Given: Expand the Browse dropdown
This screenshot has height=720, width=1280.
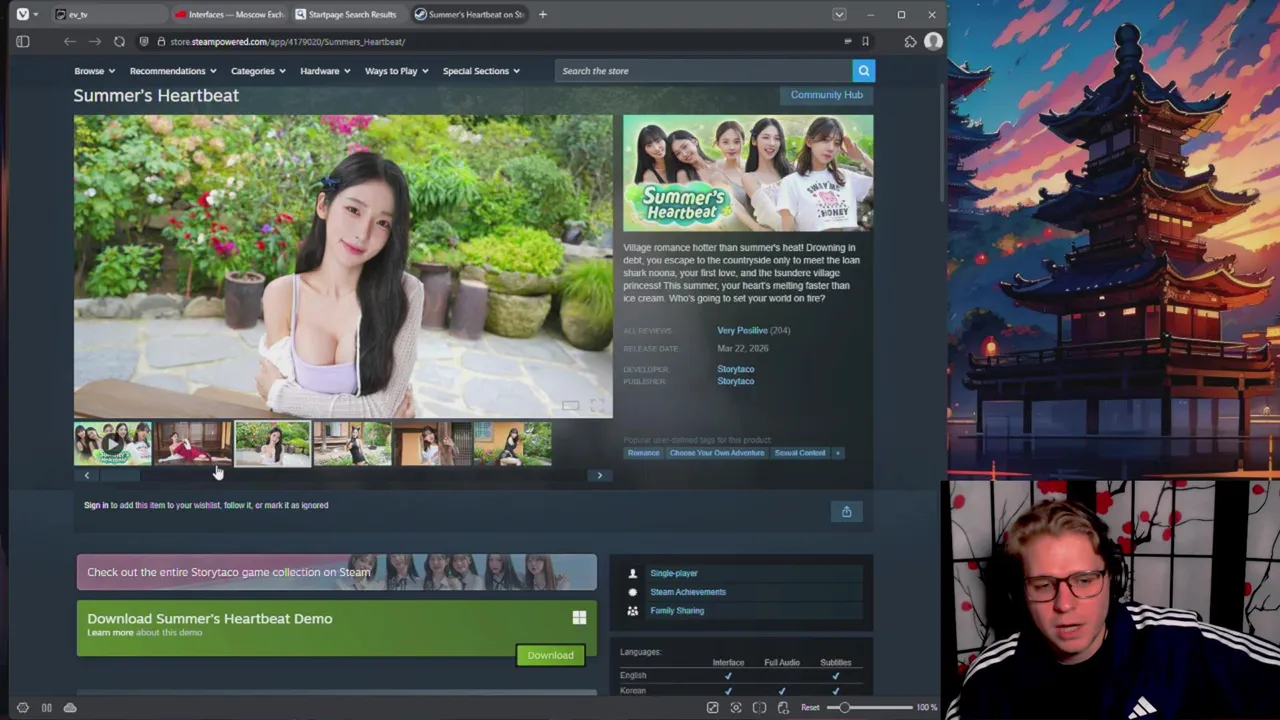Looking at the screenshot, I should [94, 71].
